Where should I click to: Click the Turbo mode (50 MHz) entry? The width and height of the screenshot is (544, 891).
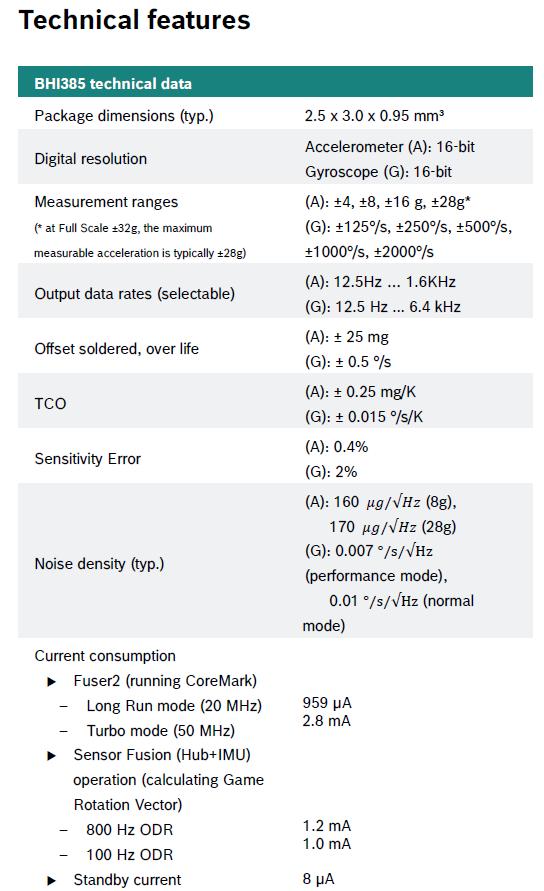click(x=161, y=731)
